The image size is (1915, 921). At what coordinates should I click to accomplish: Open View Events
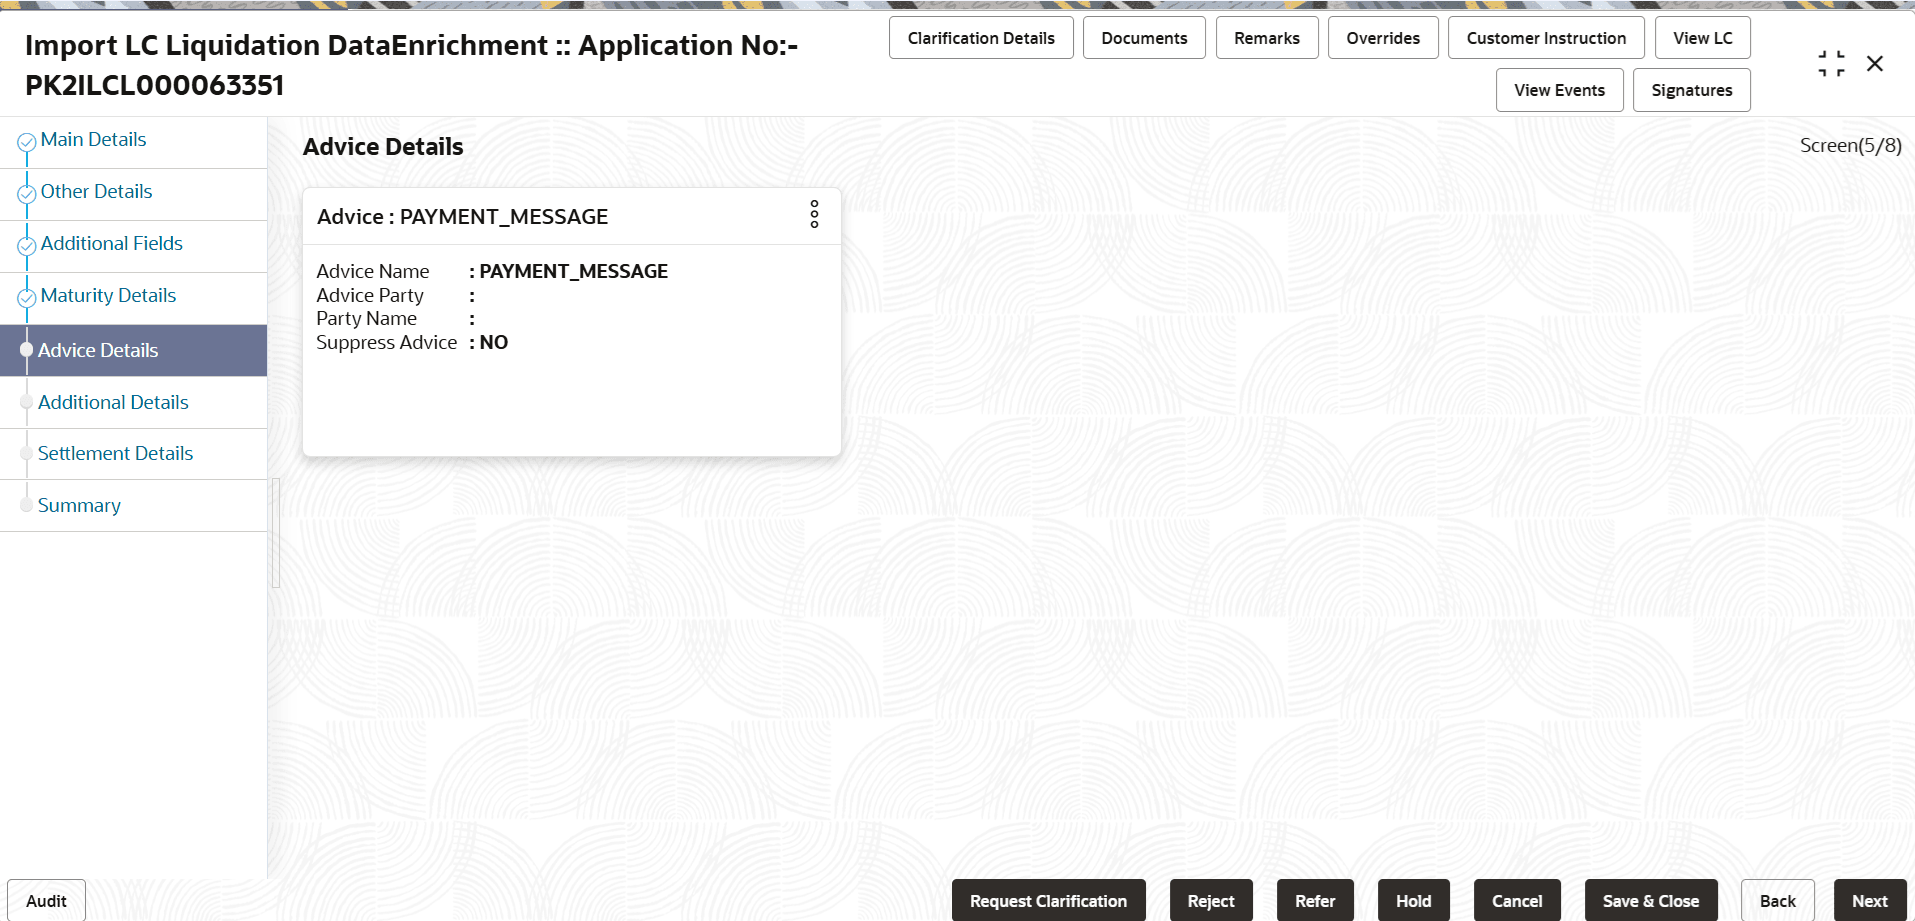(1559, 90)
